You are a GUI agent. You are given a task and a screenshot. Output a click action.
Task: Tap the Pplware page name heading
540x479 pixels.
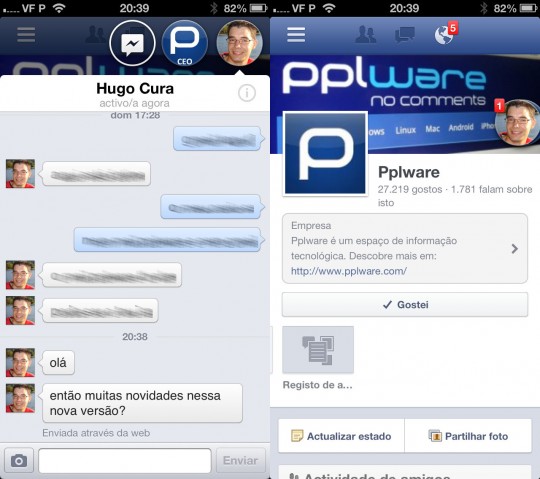409,172
